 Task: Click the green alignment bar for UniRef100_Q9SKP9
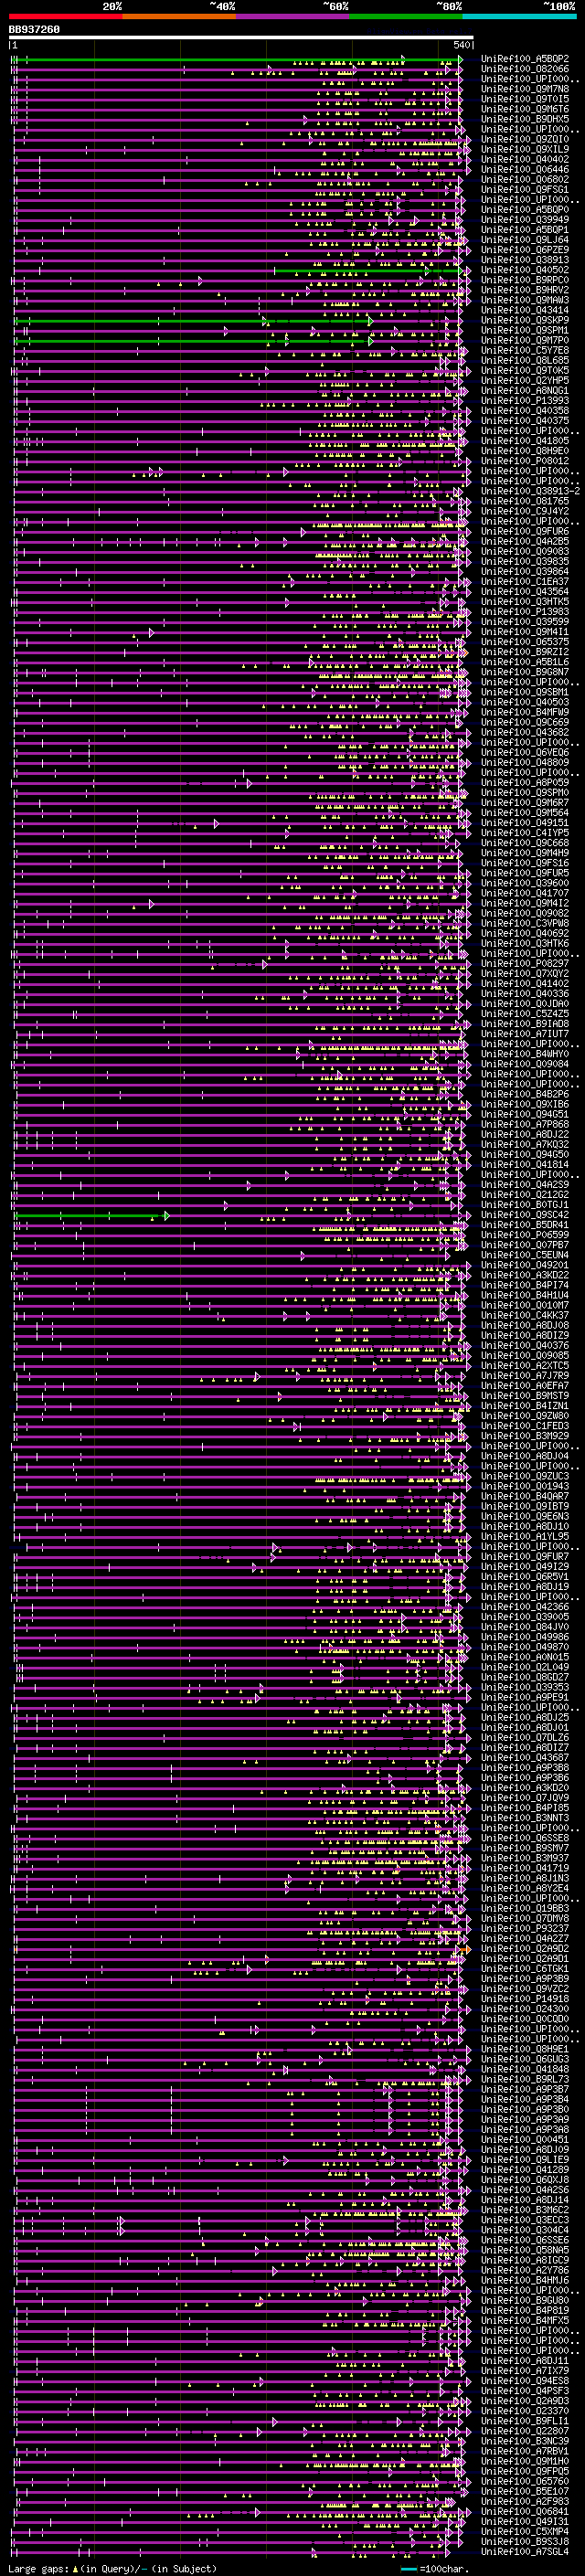coord(193,321)
